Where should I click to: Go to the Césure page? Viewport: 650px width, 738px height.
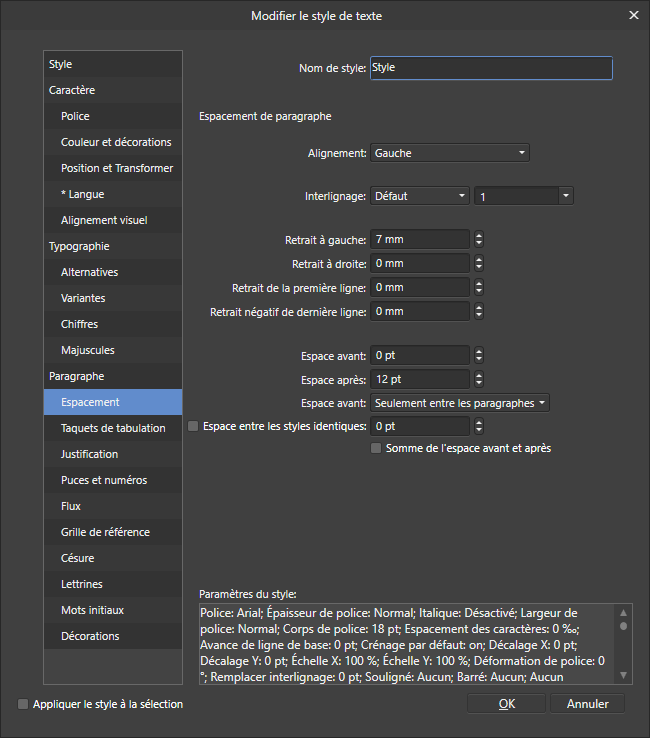click(x=113, y=558)
